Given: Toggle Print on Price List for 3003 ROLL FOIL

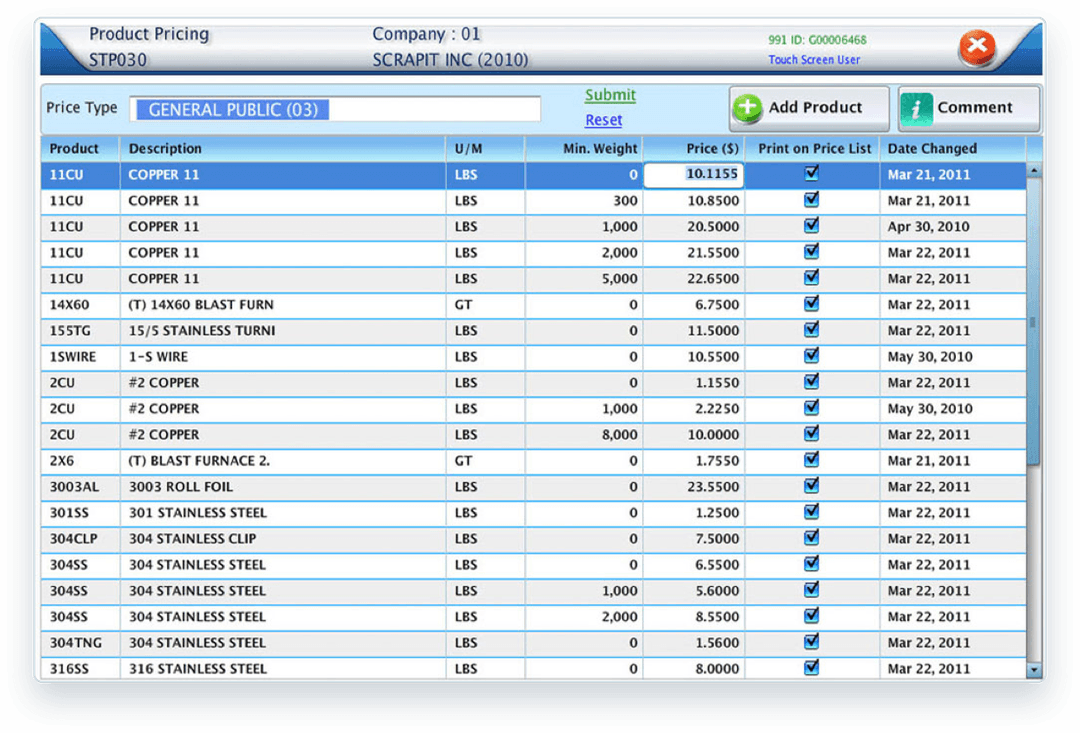Looking at the screenshot, I should [812, 487].
